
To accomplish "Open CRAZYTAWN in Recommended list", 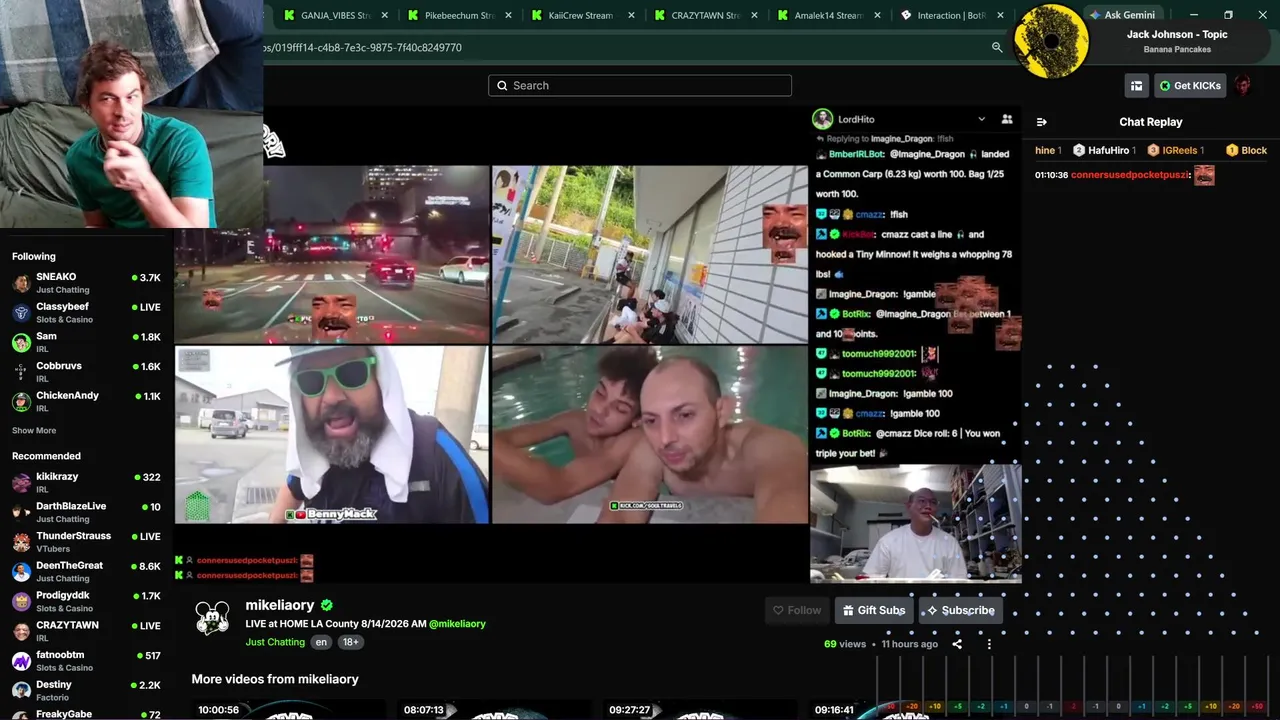I will pyautogui.click(x=87, y=631).
